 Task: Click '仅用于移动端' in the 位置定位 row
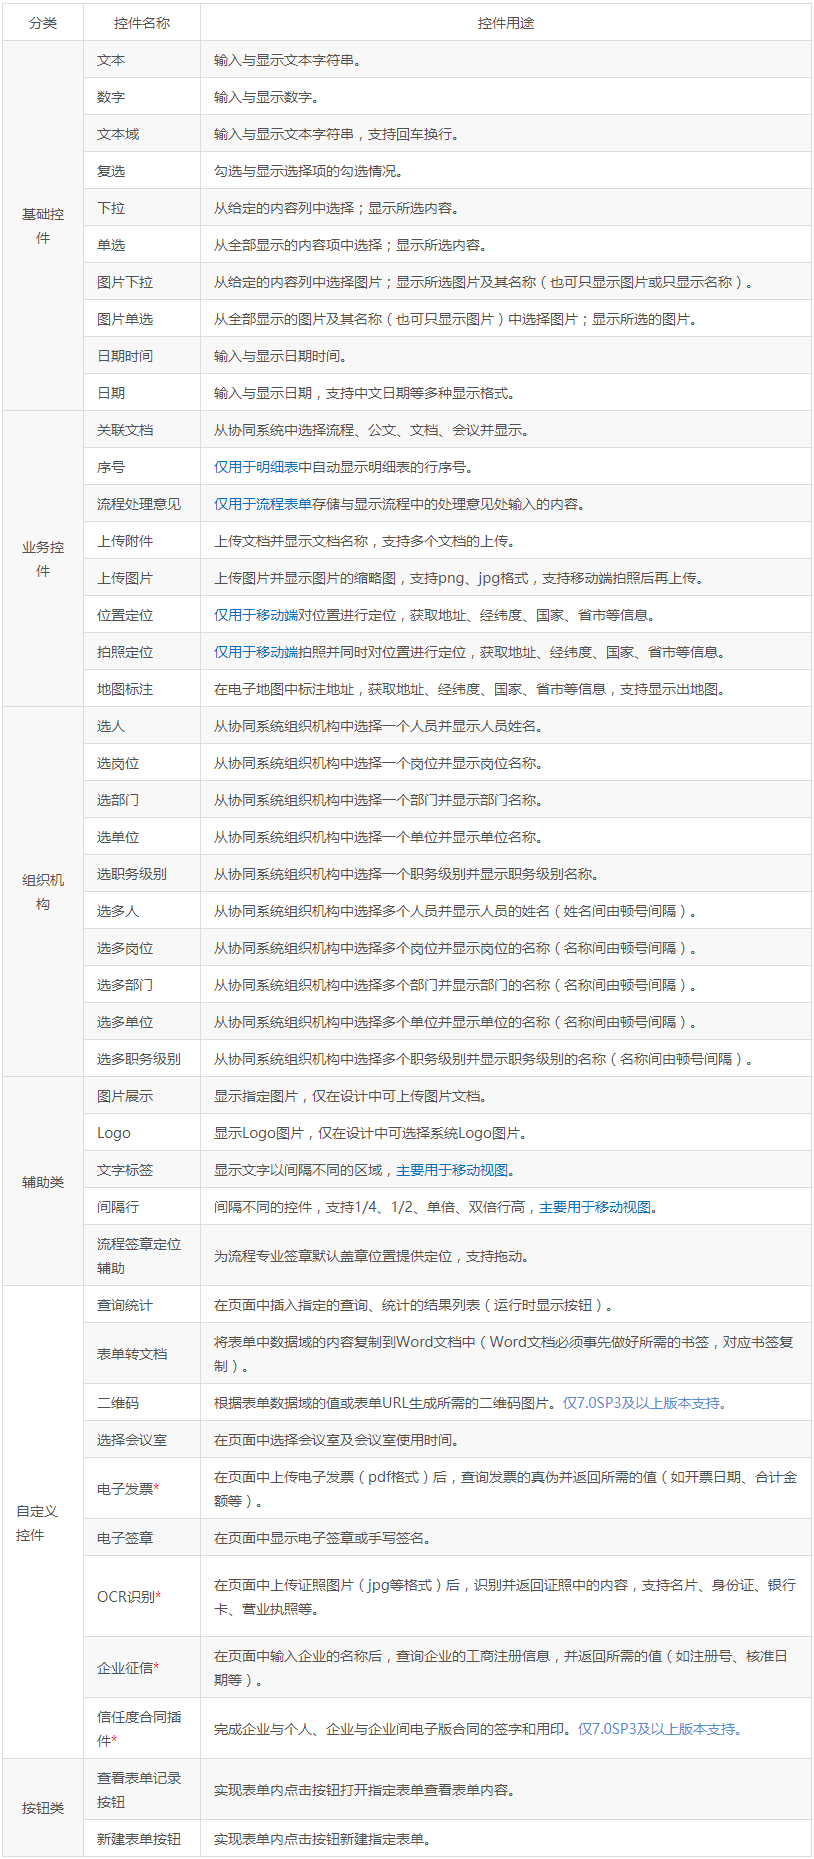[x=256, y=615]
